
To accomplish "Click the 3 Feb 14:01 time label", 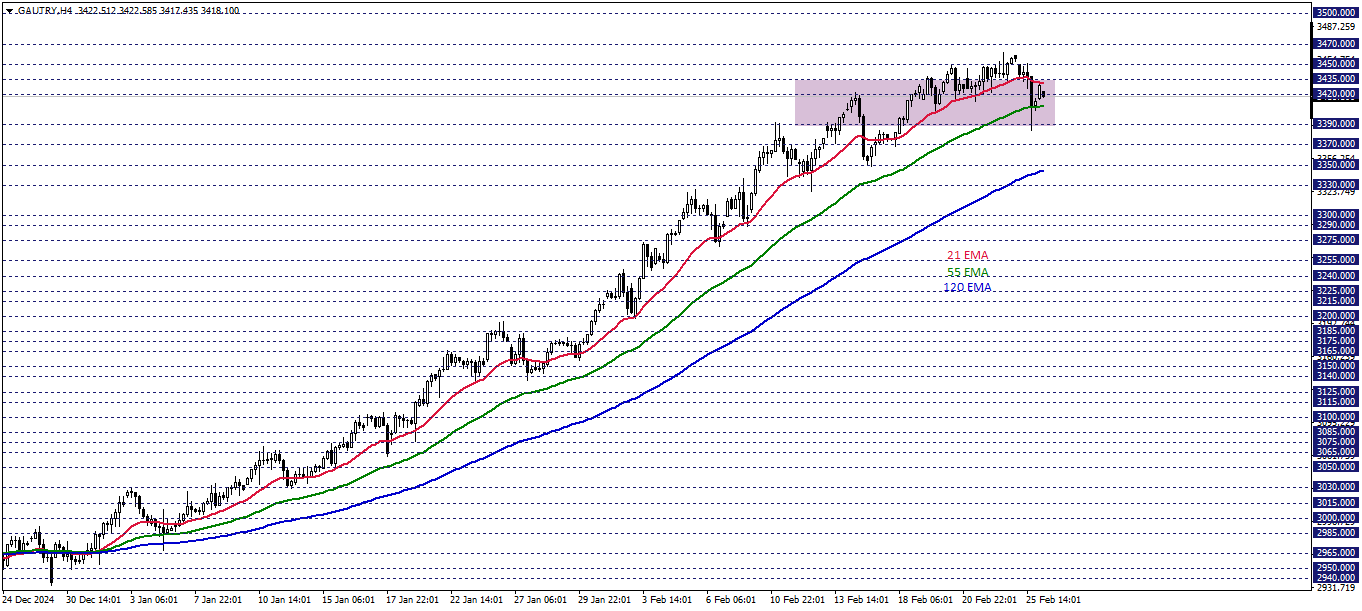I will click(x=667, y=600).
